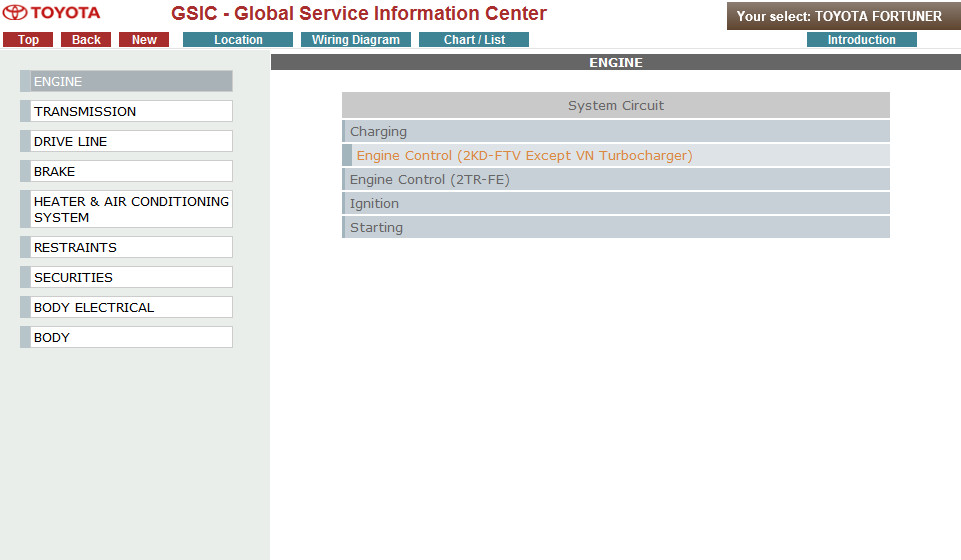Image resolution: width=961 pixels, height=560 pixels.
Task: Click the GSIC Global Service Information Center title
Action: (x=359, y=13)
